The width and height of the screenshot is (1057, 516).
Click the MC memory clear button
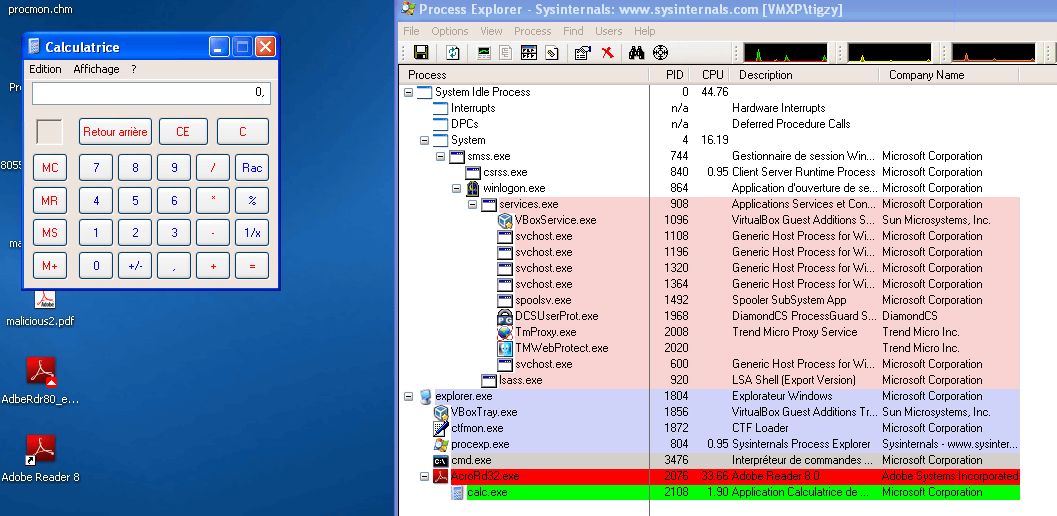click(x=50, y=168)
